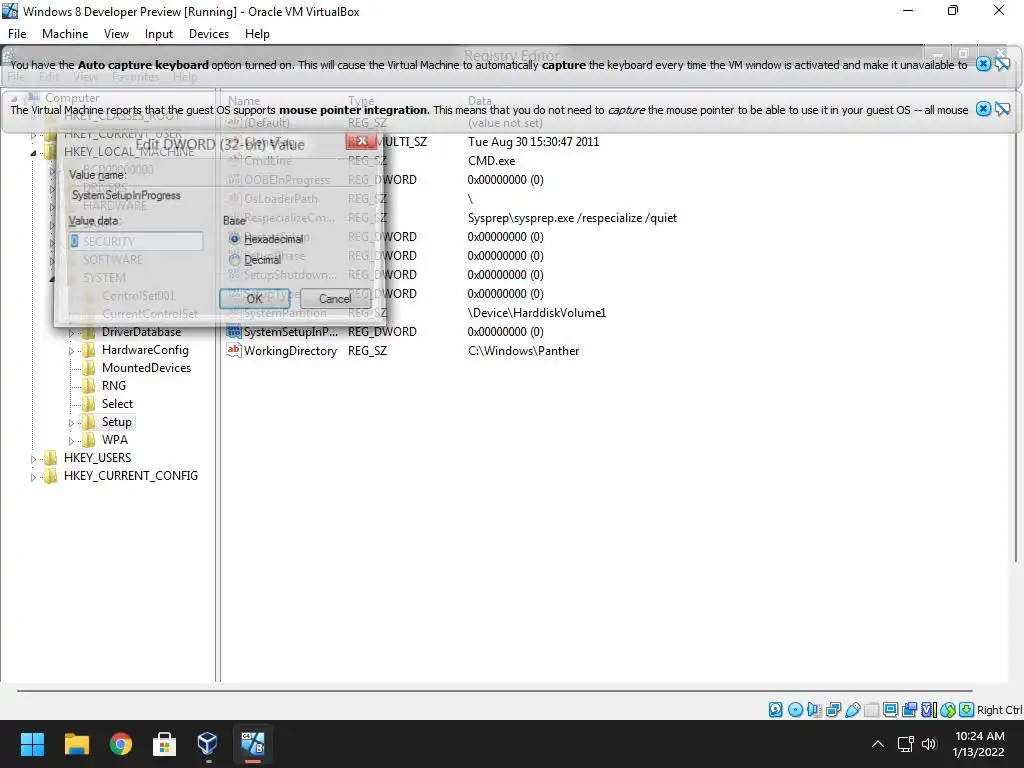
Task: Select the Decimal base radio button
Action: [234, 259]
